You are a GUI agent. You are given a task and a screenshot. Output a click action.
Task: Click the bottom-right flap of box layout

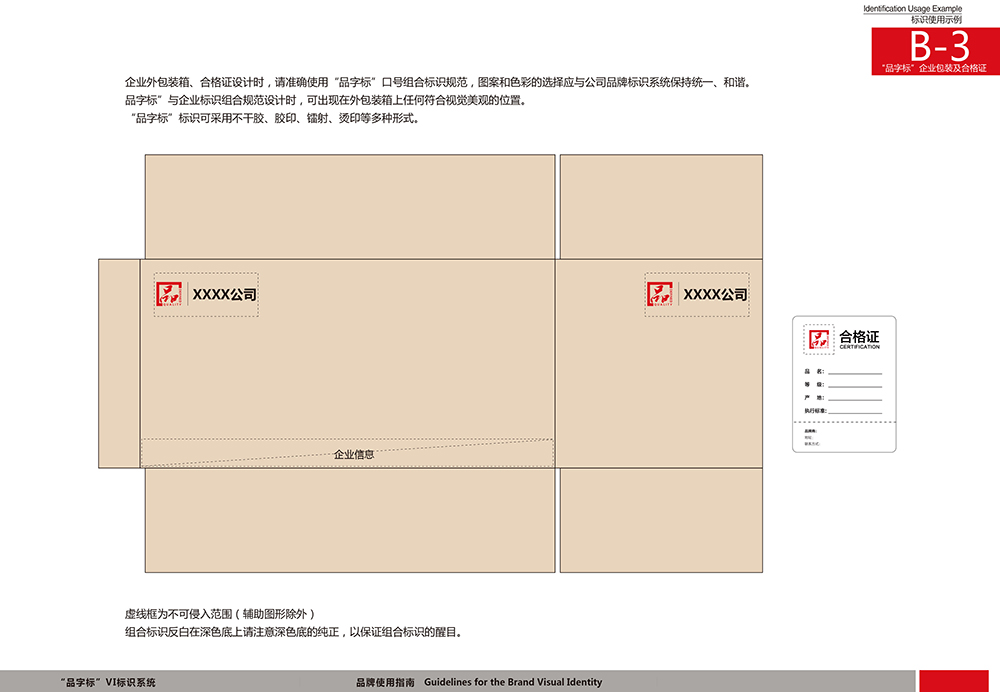click(661, 520)
